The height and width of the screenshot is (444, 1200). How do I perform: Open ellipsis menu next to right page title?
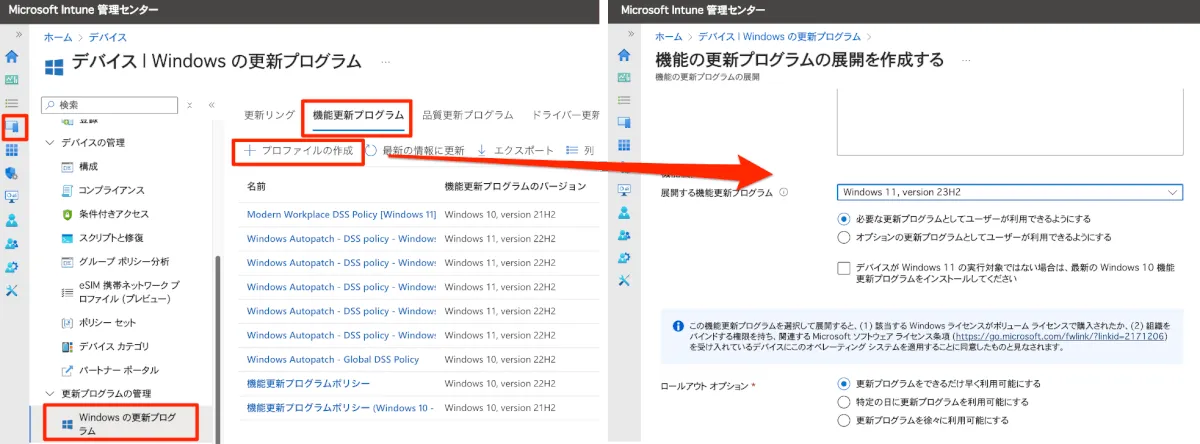968,60
